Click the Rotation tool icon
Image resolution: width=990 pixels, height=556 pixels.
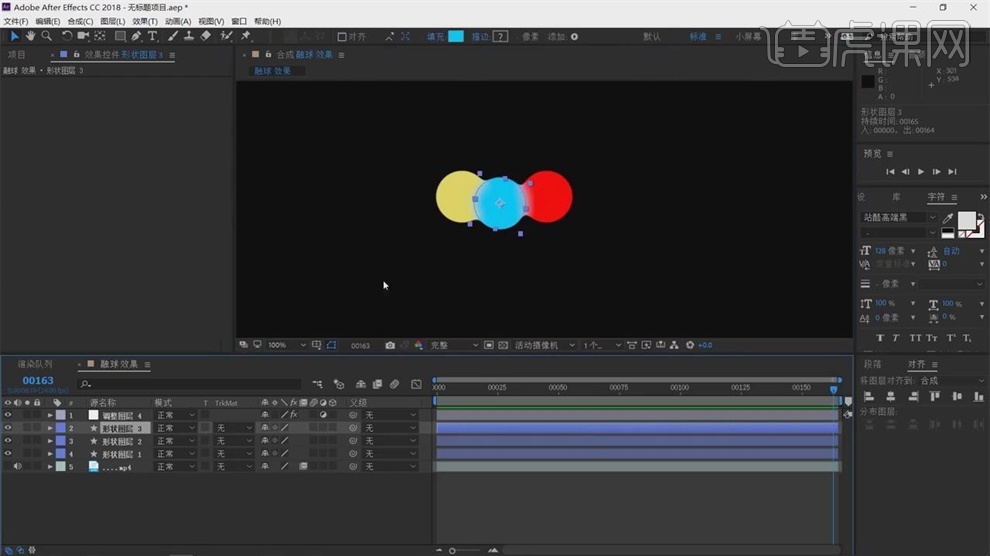coord(66,36)
